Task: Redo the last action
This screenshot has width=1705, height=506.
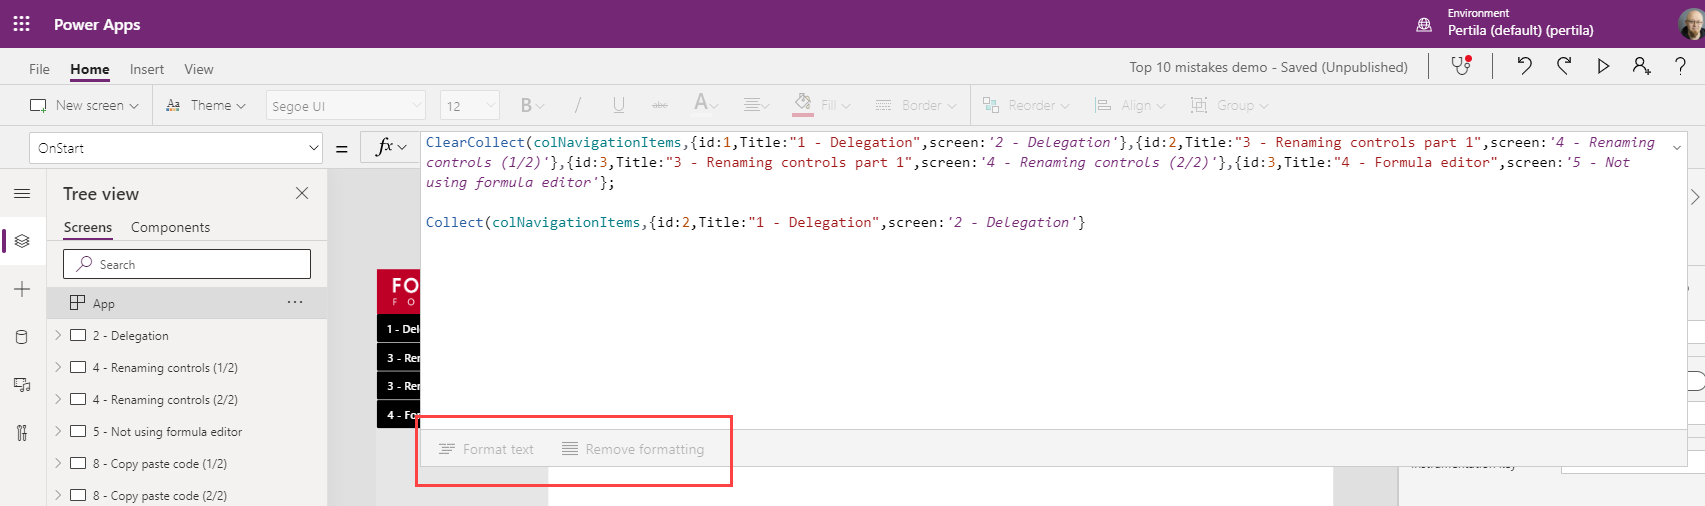Action: [1564, 66]
